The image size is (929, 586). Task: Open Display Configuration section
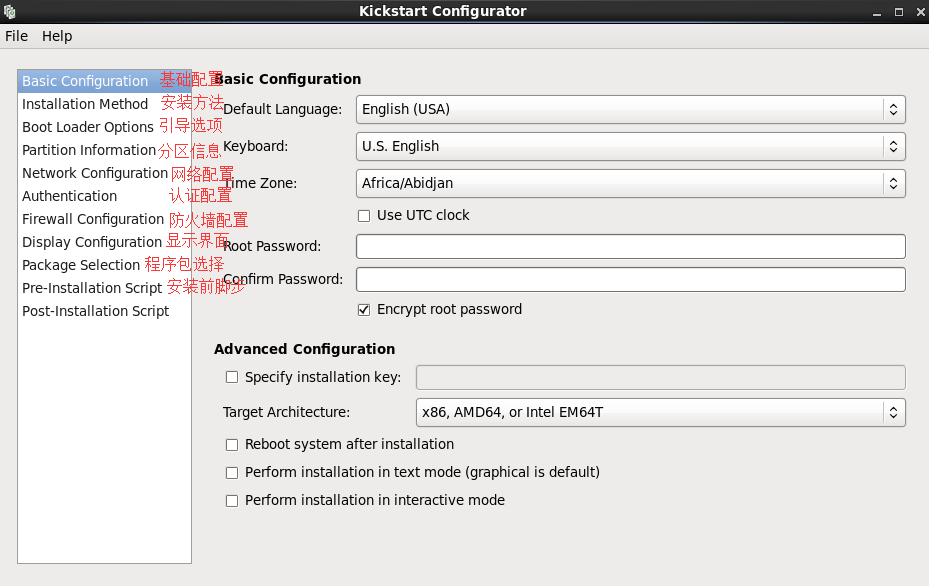click(104, 242)
